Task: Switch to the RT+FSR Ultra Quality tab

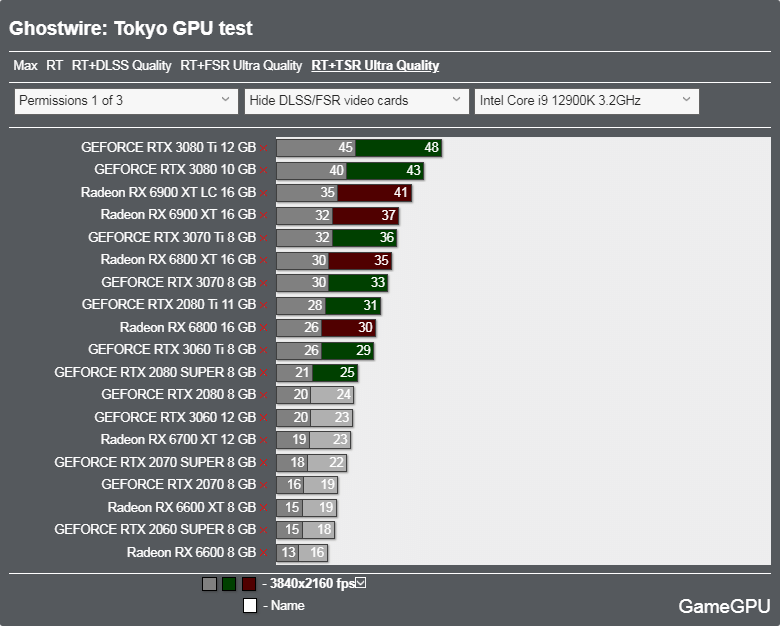Action: pyautogui.click(x=241, y=66)
